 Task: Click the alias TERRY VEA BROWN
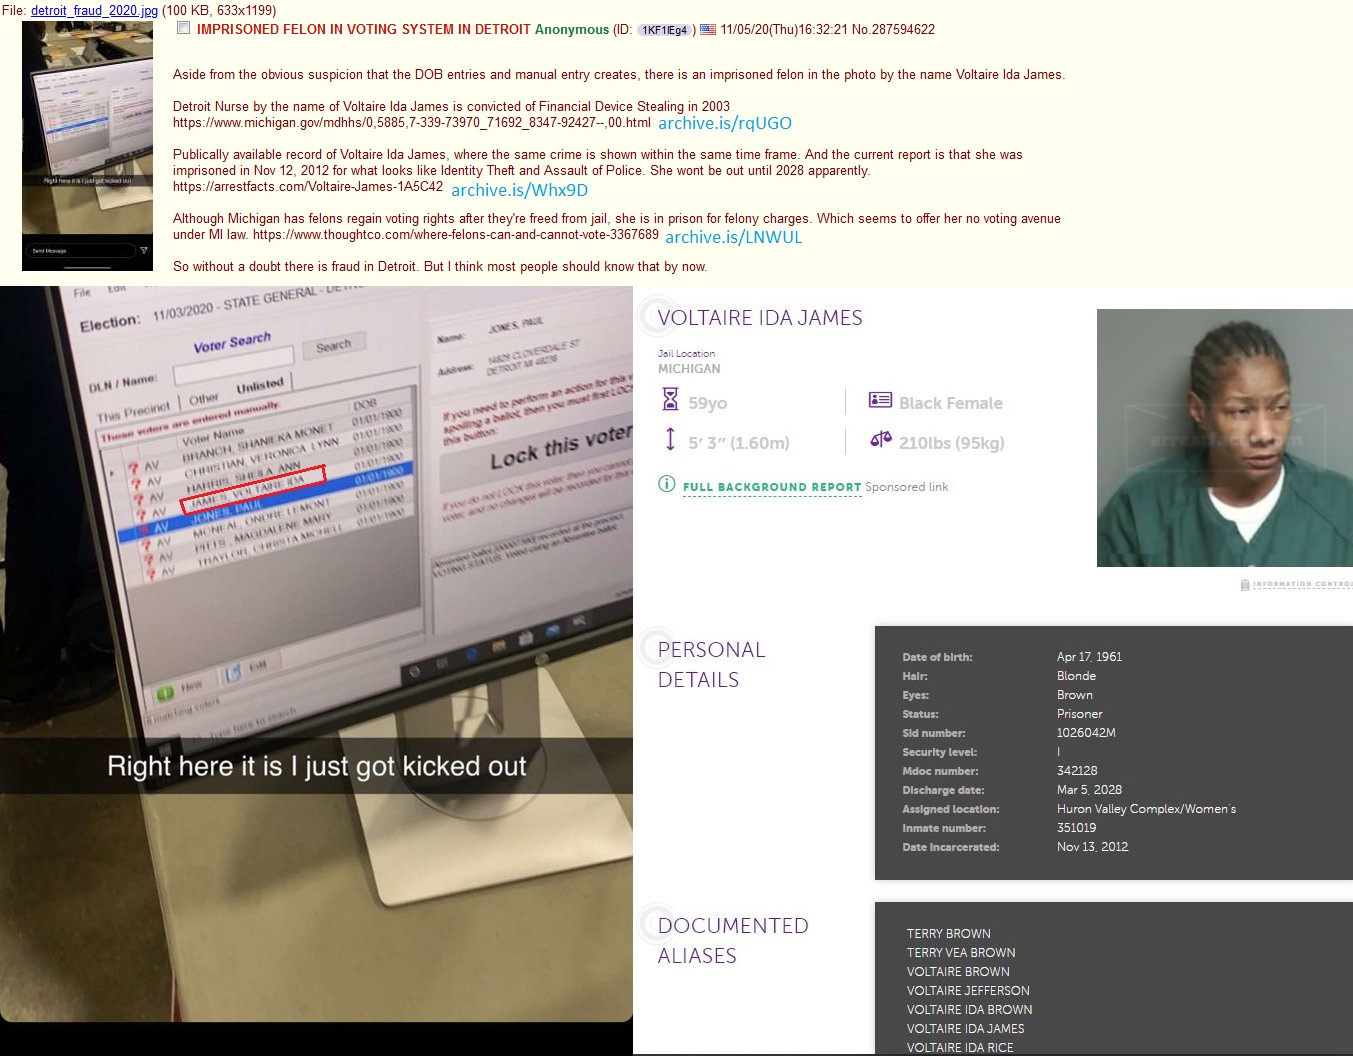pos(961,953)
